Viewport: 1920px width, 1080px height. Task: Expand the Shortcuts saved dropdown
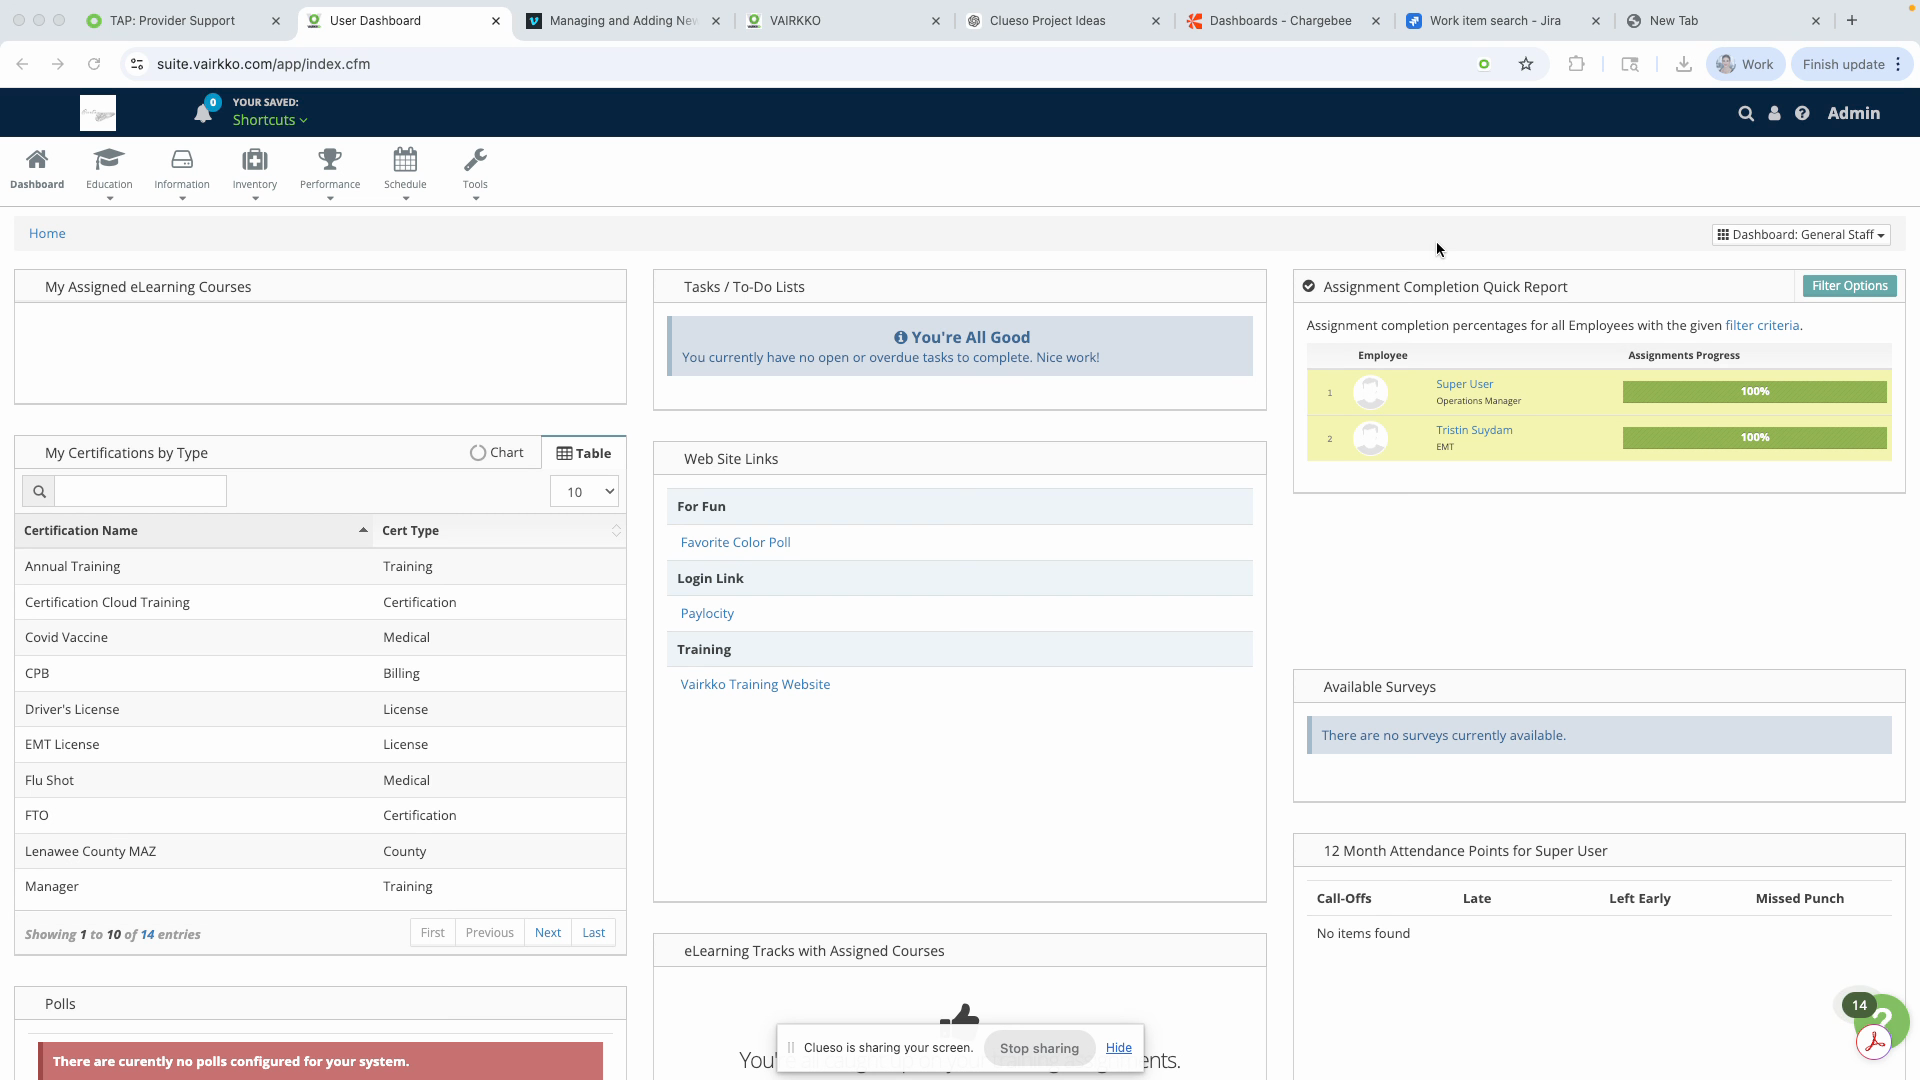click(x=270, y=120)
